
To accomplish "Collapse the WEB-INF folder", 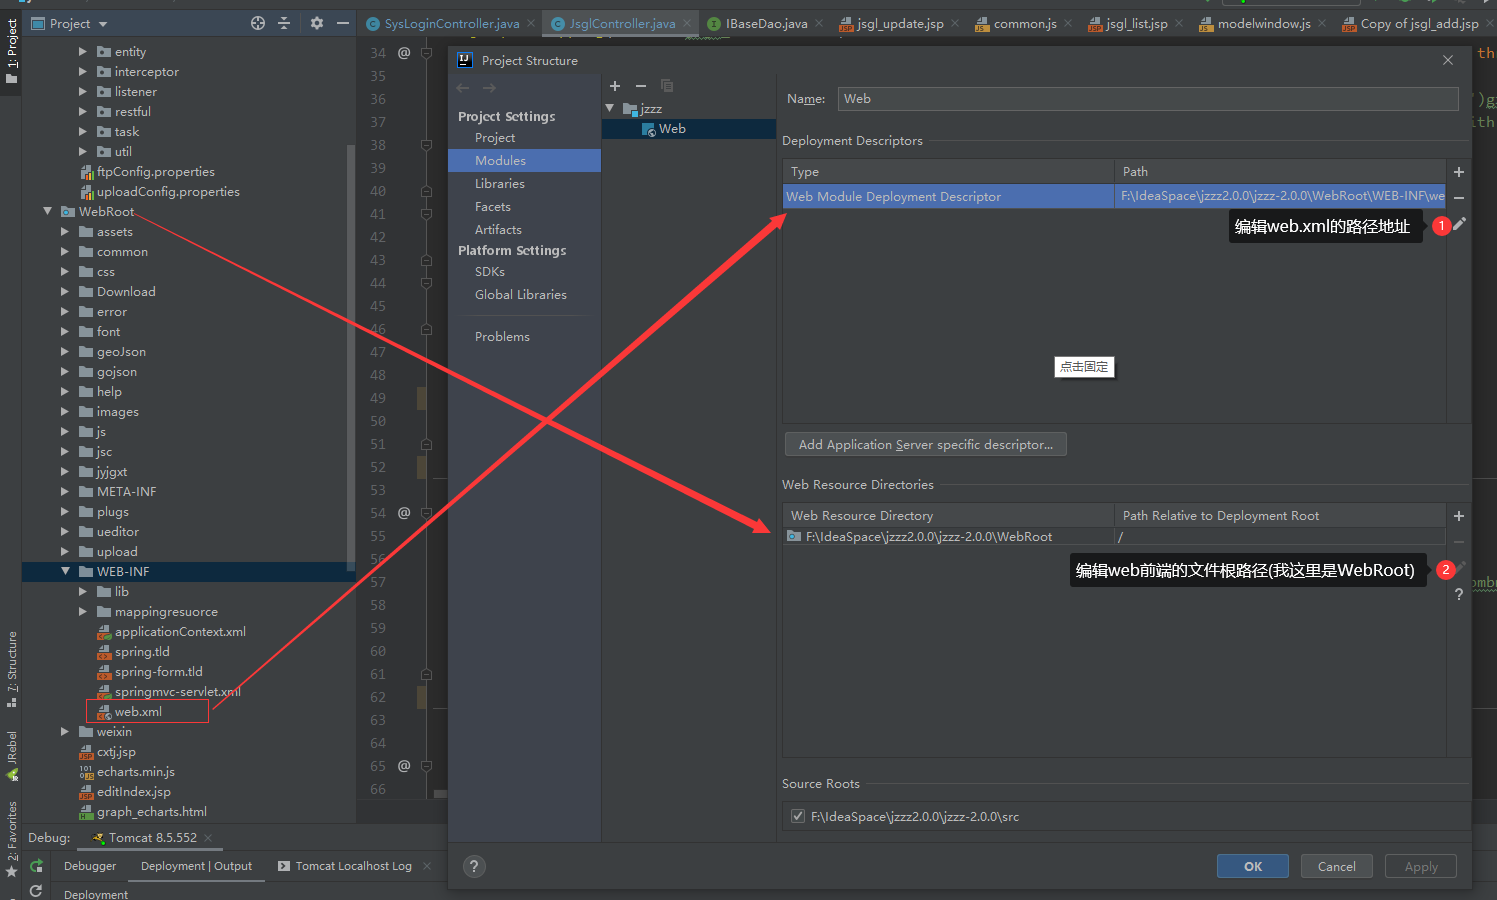I will coord(65,571).
